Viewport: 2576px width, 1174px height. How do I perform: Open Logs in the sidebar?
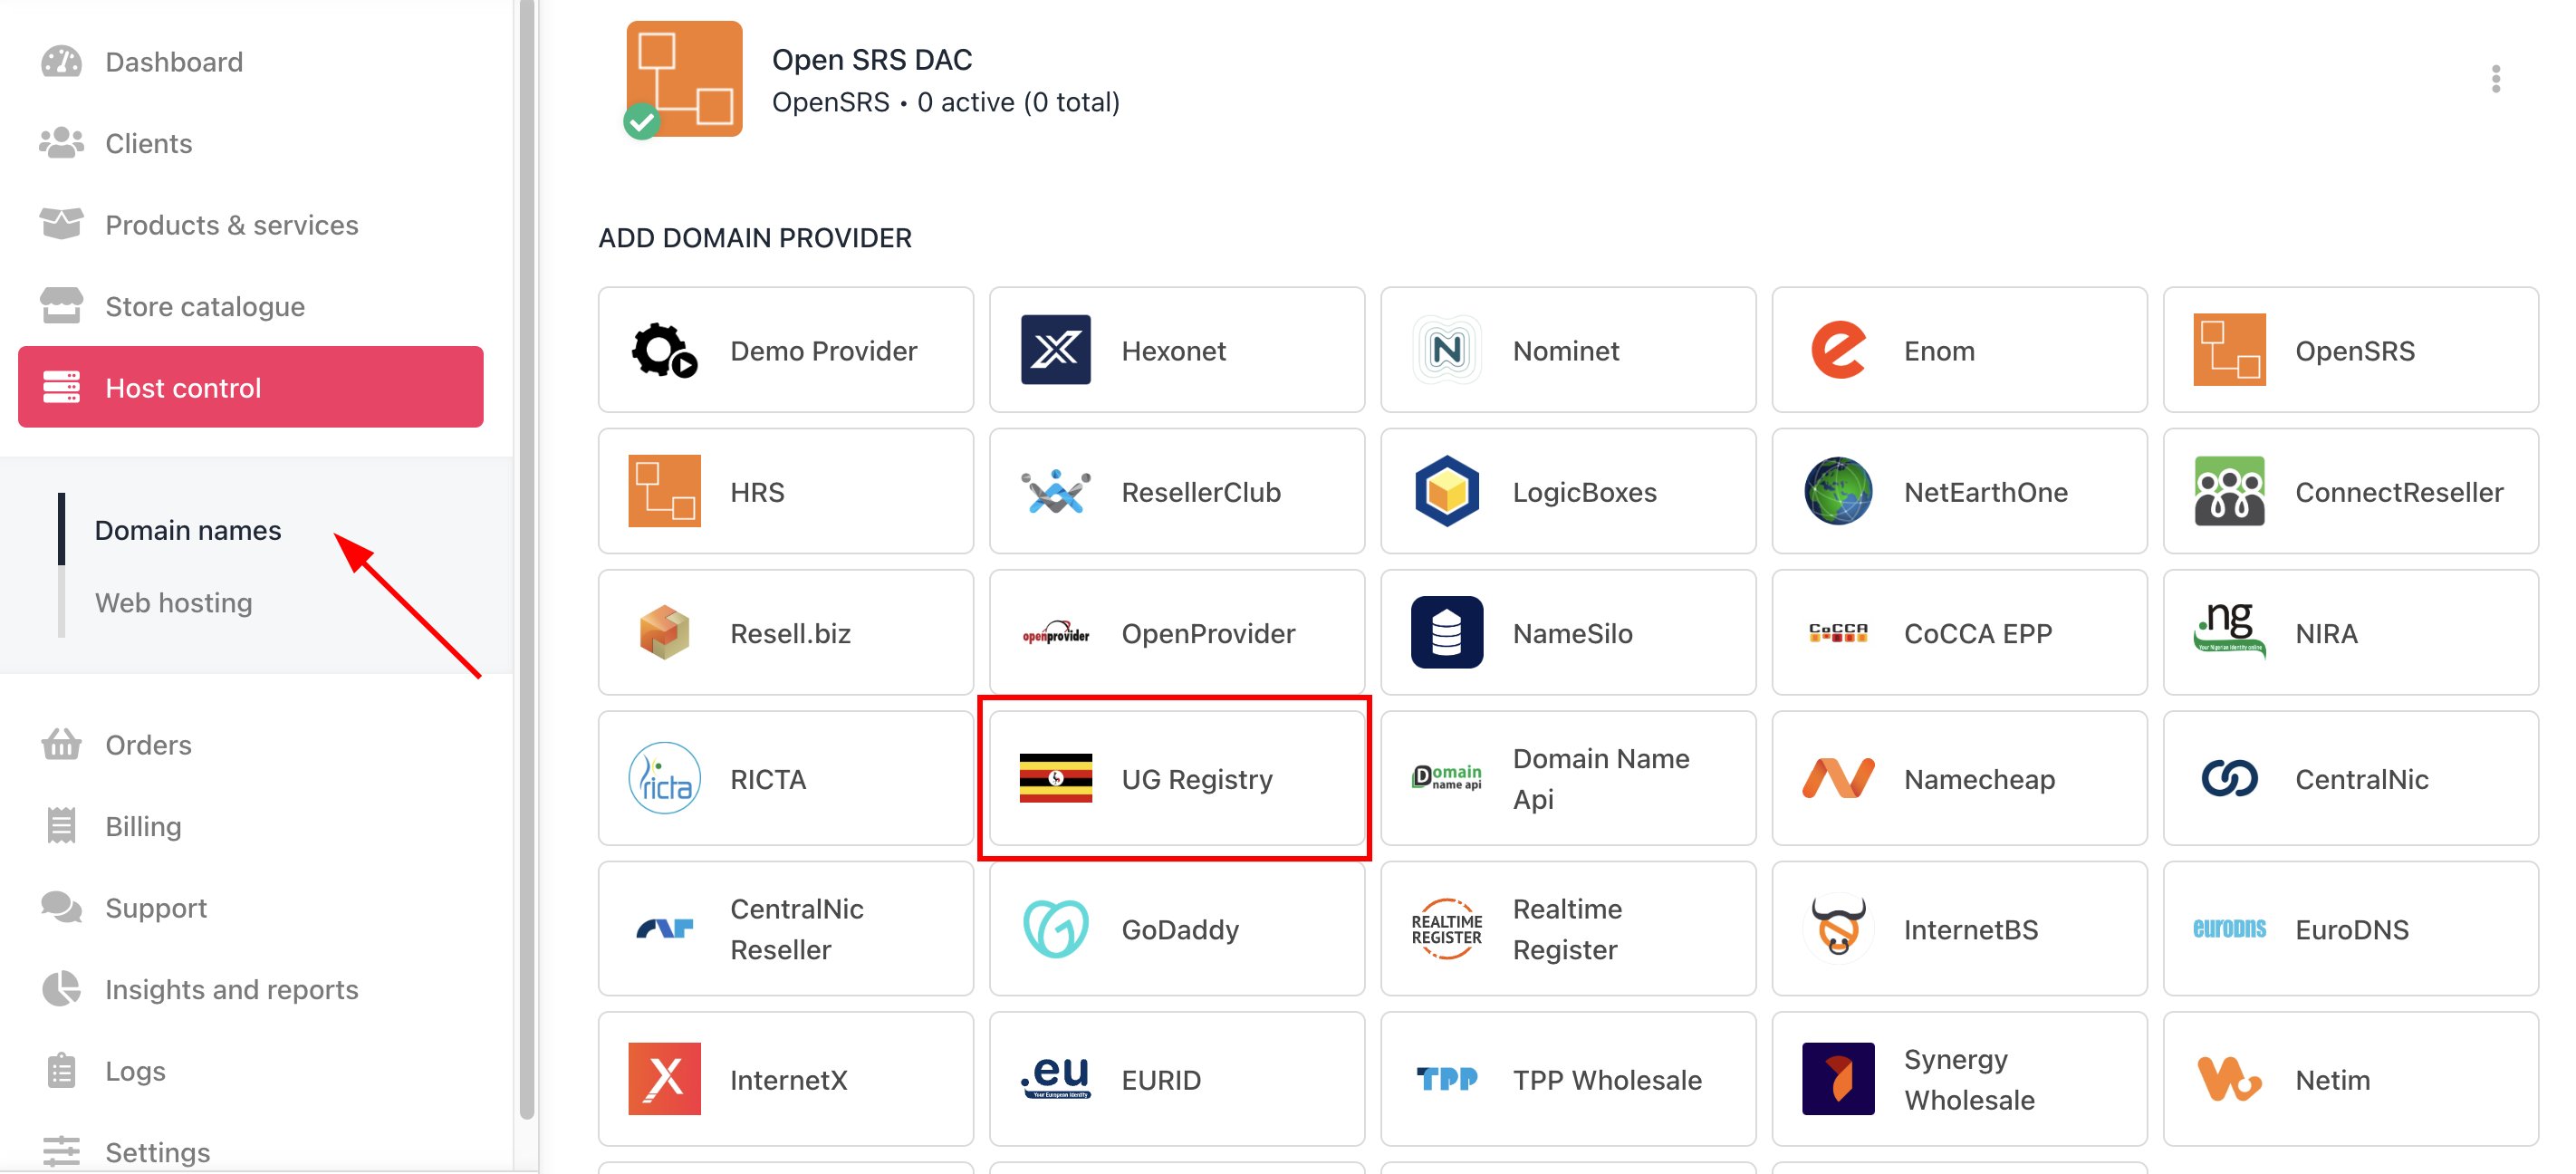[x=250, y=1071]
